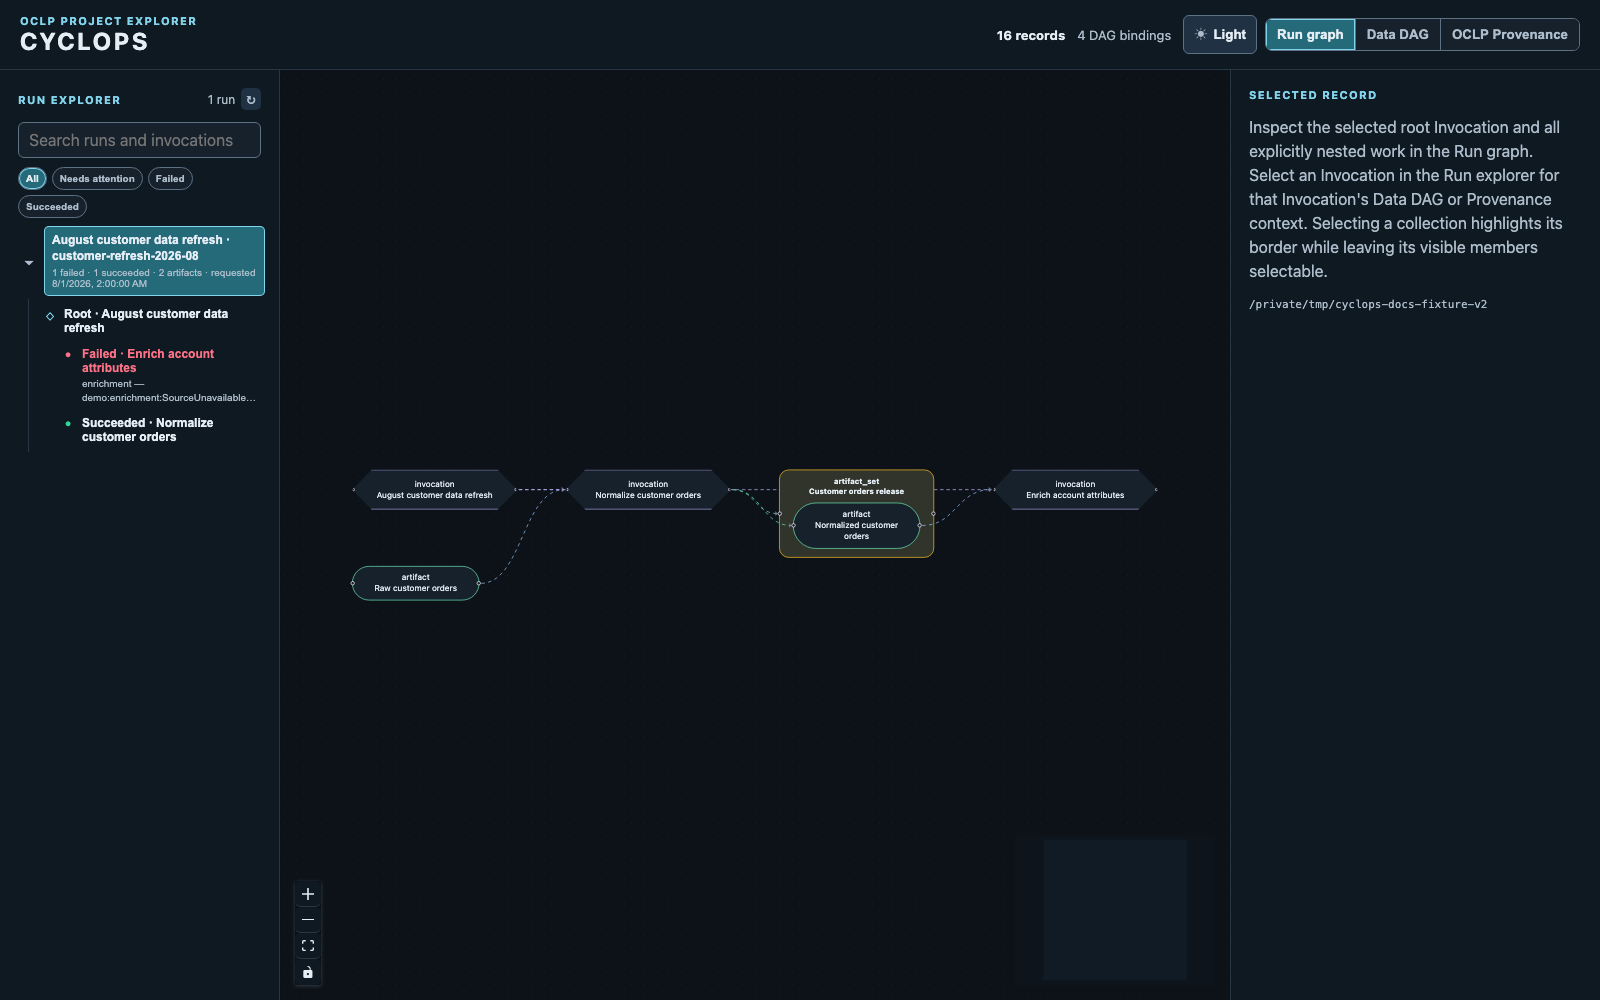Open the OCLP Provenance tab
The image size is (1600, 1000).
point(1509,35)
